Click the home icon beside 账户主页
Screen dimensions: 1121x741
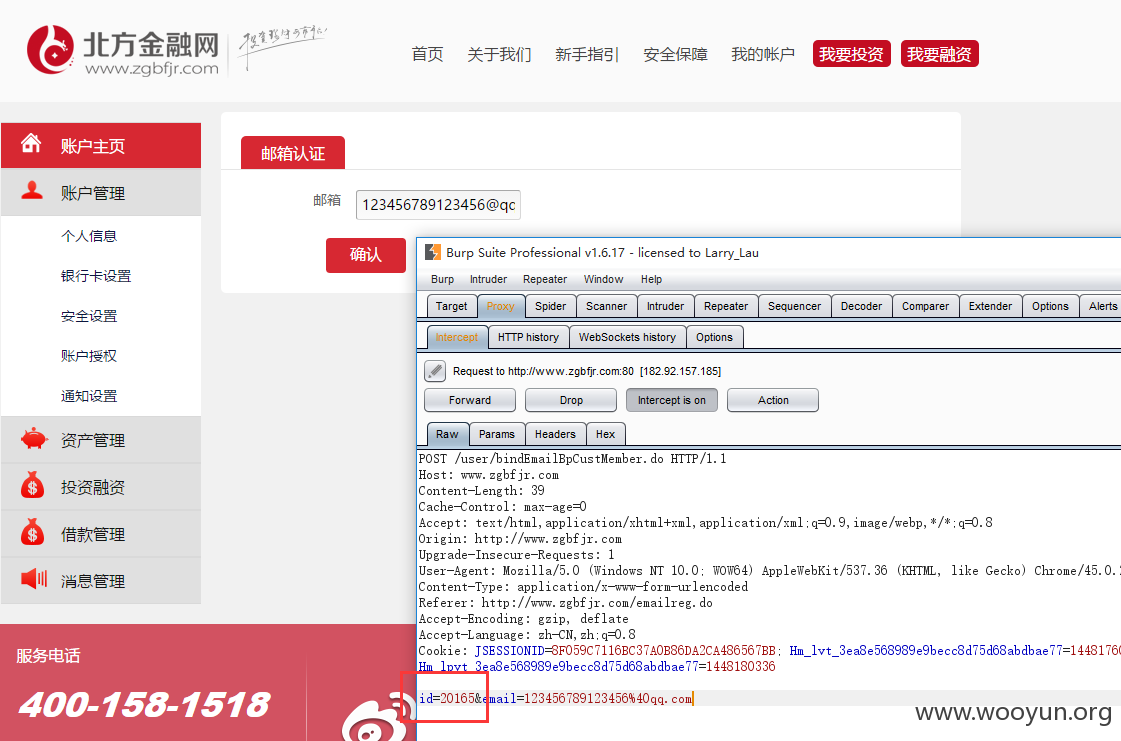[31, 144]
